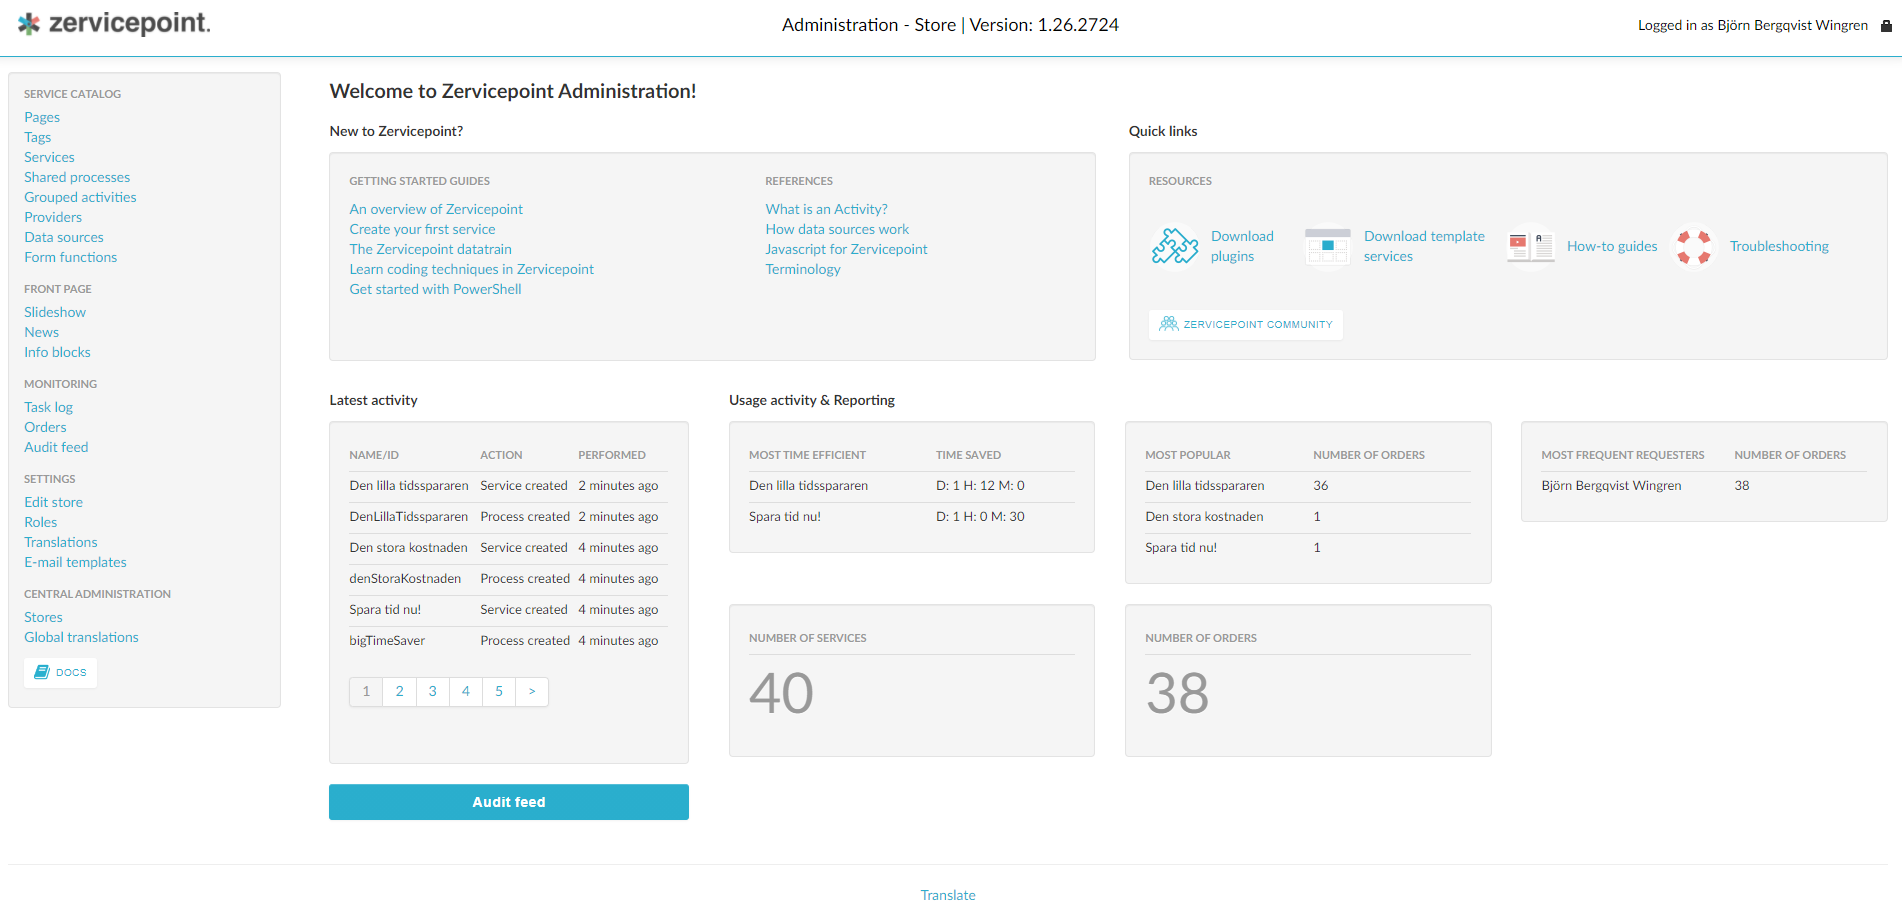1902x916 pixels.
Task: Click the lock icon beside the logged-in user
Action: (1886, 26)
